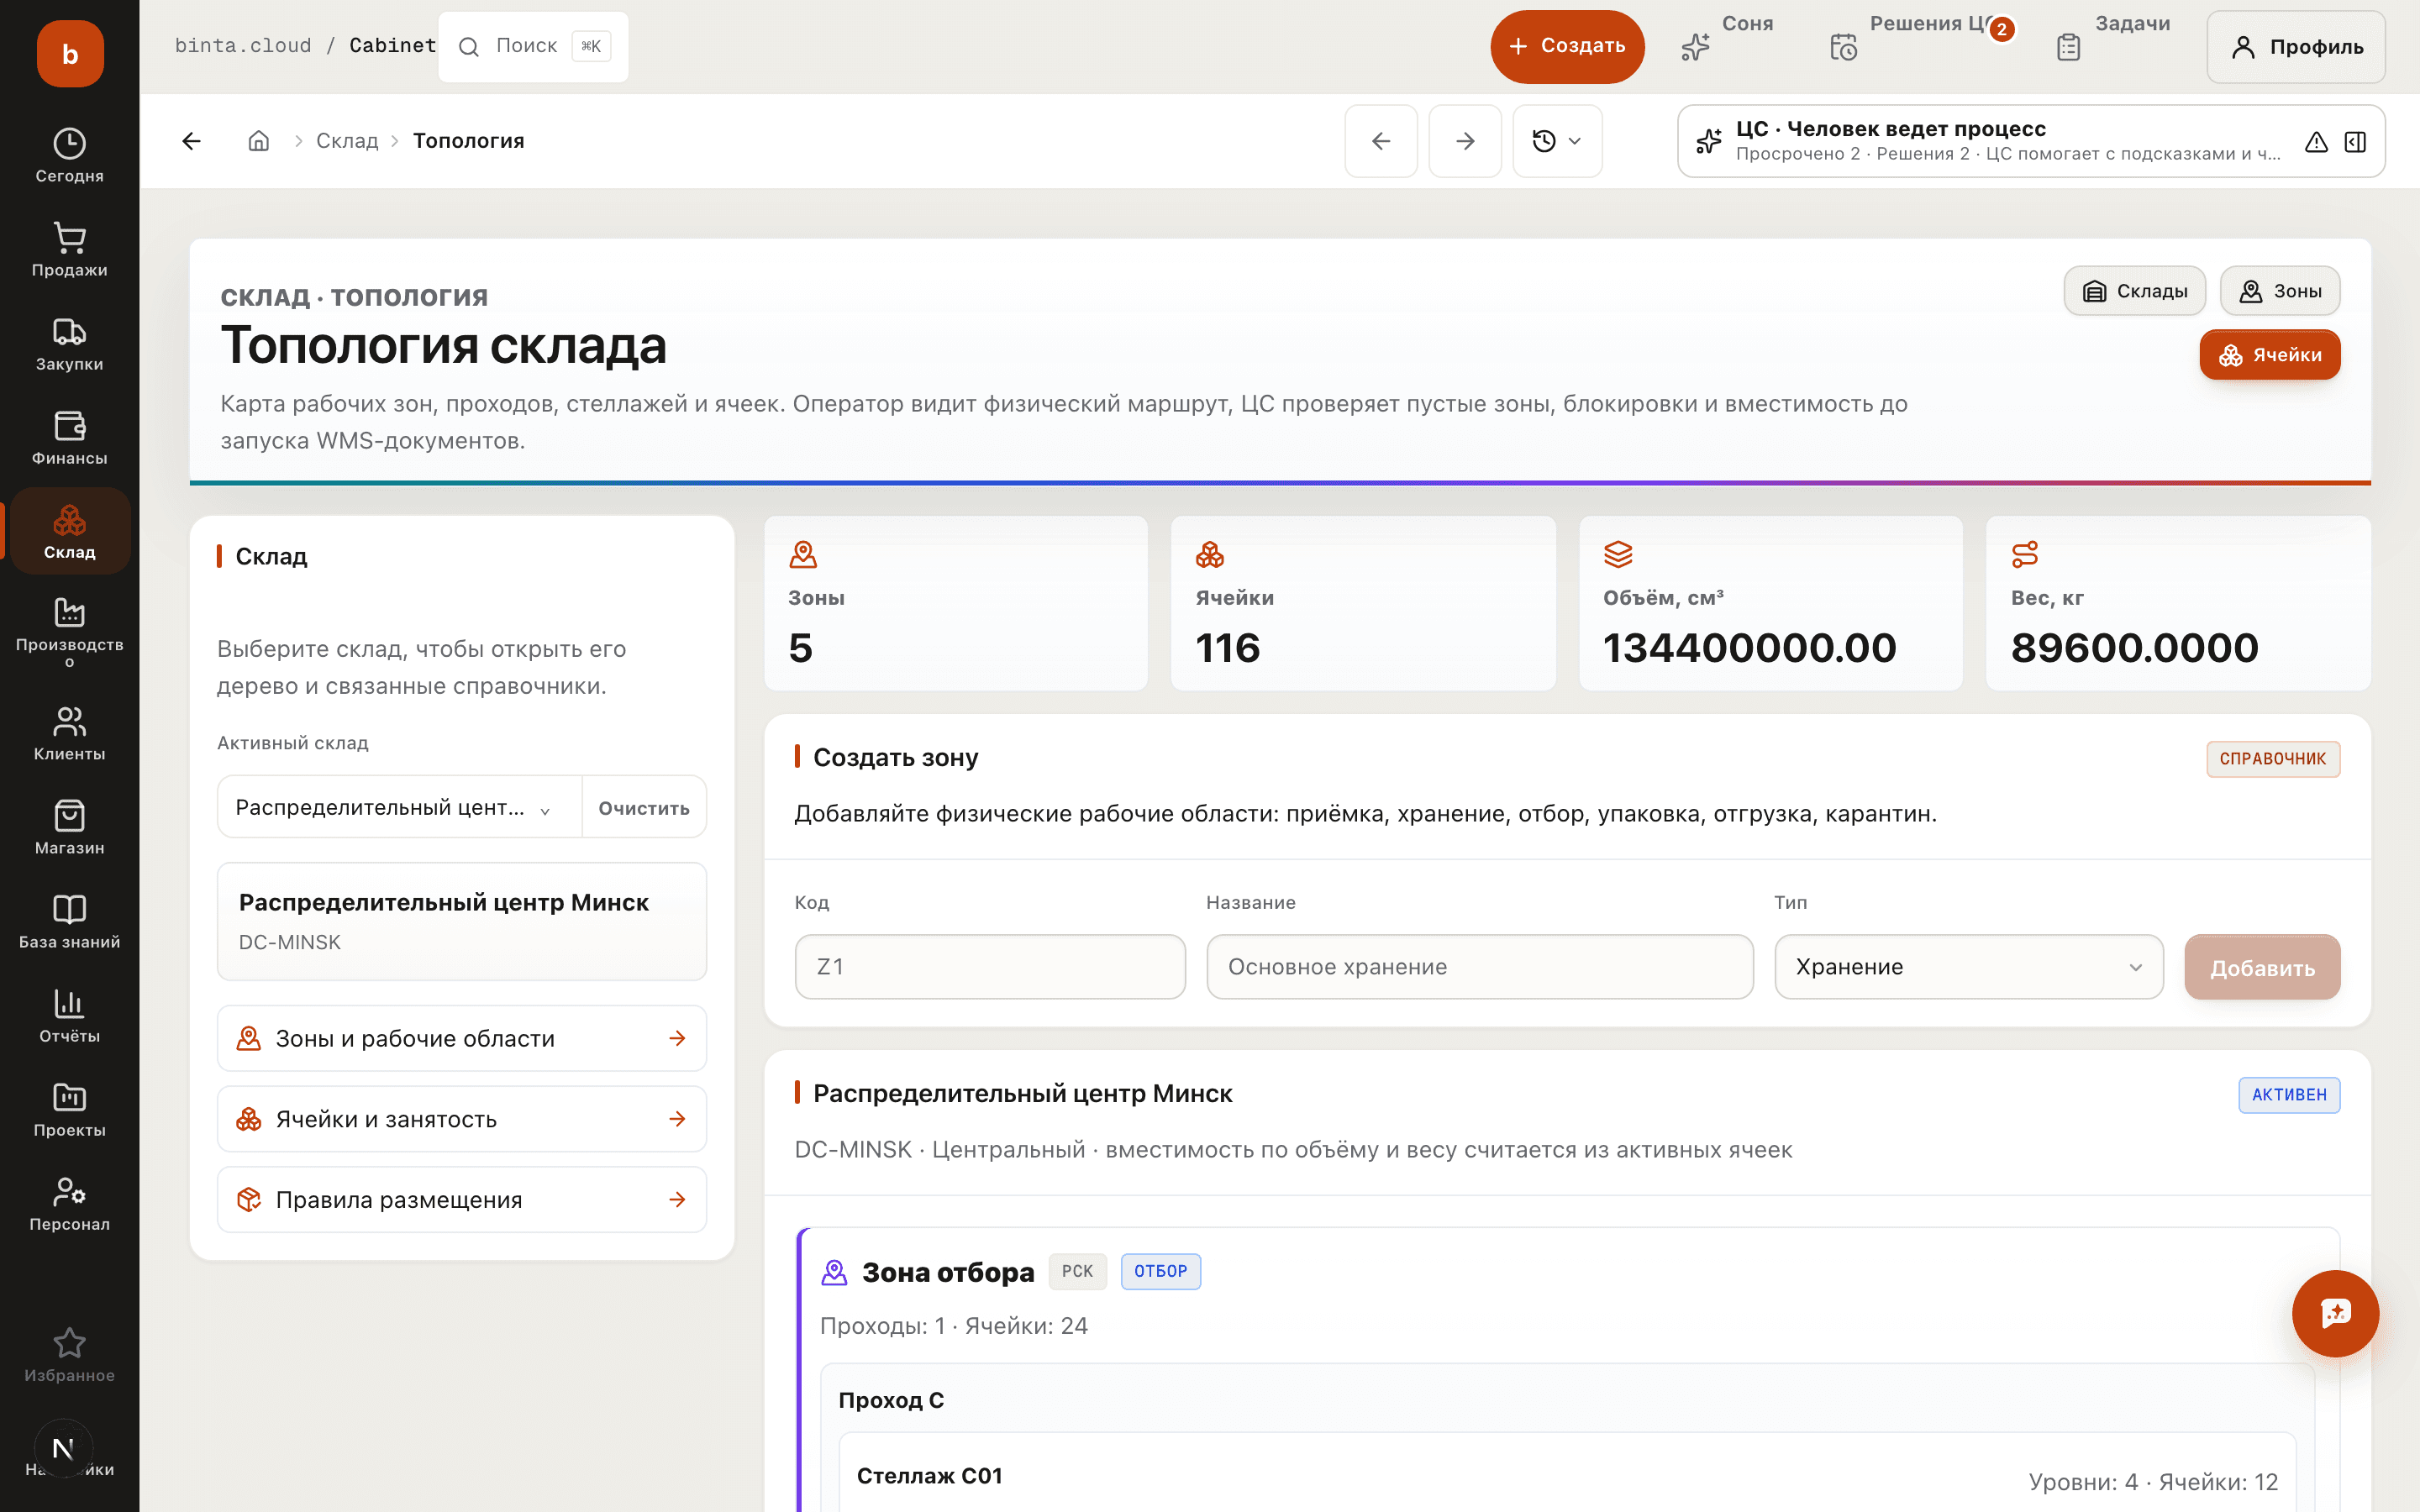Open the Соня assistant sparkle icon

point(1696,47)
